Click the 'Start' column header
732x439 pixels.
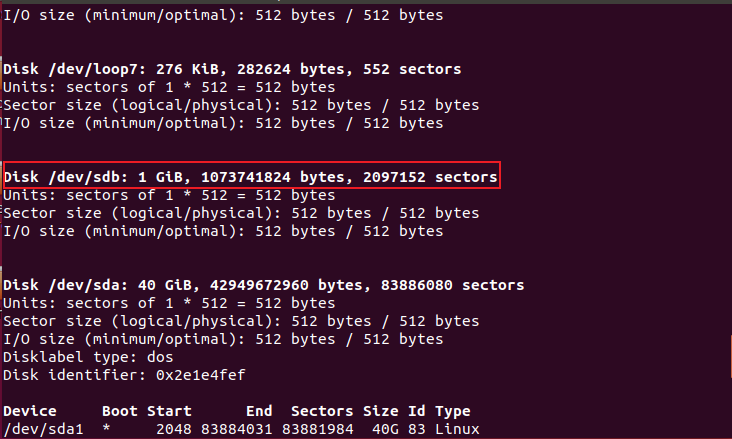(x=170, y=411)
